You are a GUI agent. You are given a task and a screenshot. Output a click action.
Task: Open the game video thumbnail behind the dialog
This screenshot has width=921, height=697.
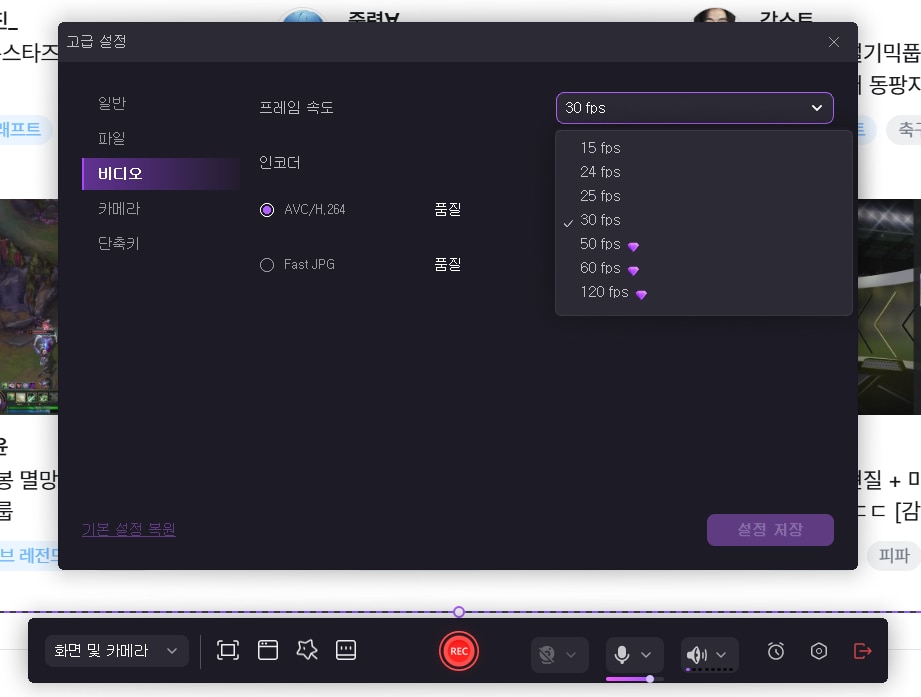(x=29, y=307)
